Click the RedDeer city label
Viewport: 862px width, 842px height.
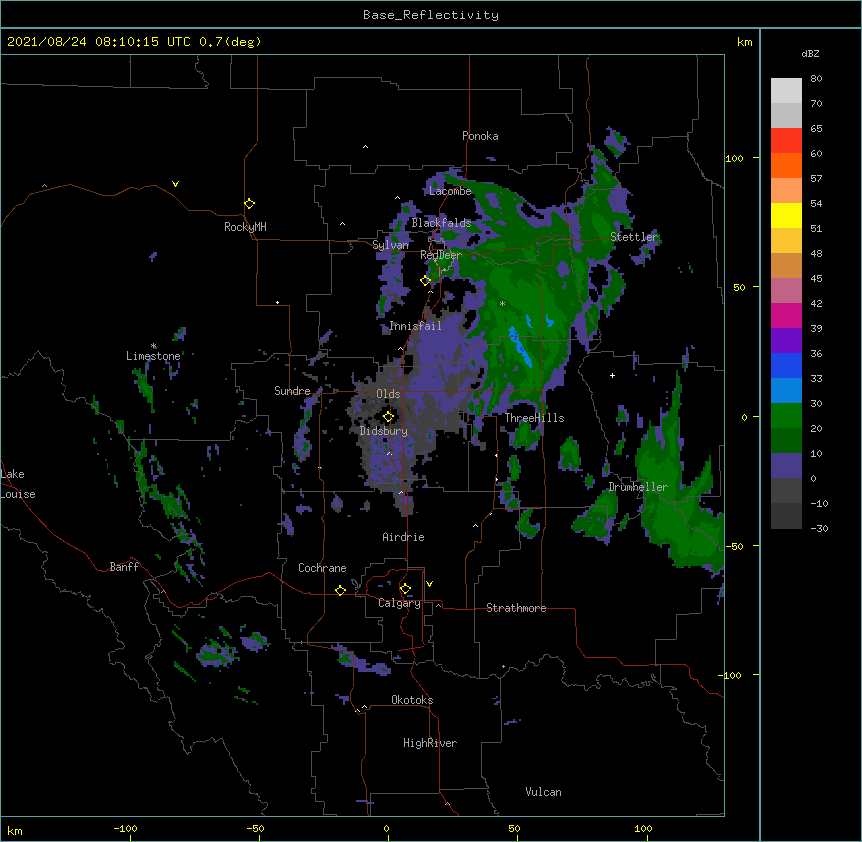(x=441, y=255)
